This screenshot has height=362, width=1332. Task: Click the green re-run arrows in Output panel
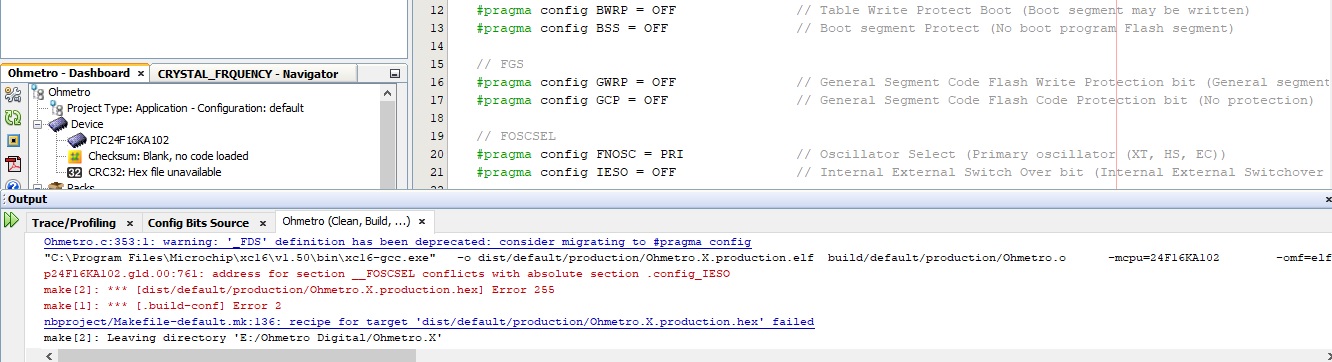(x=11, y=221)
